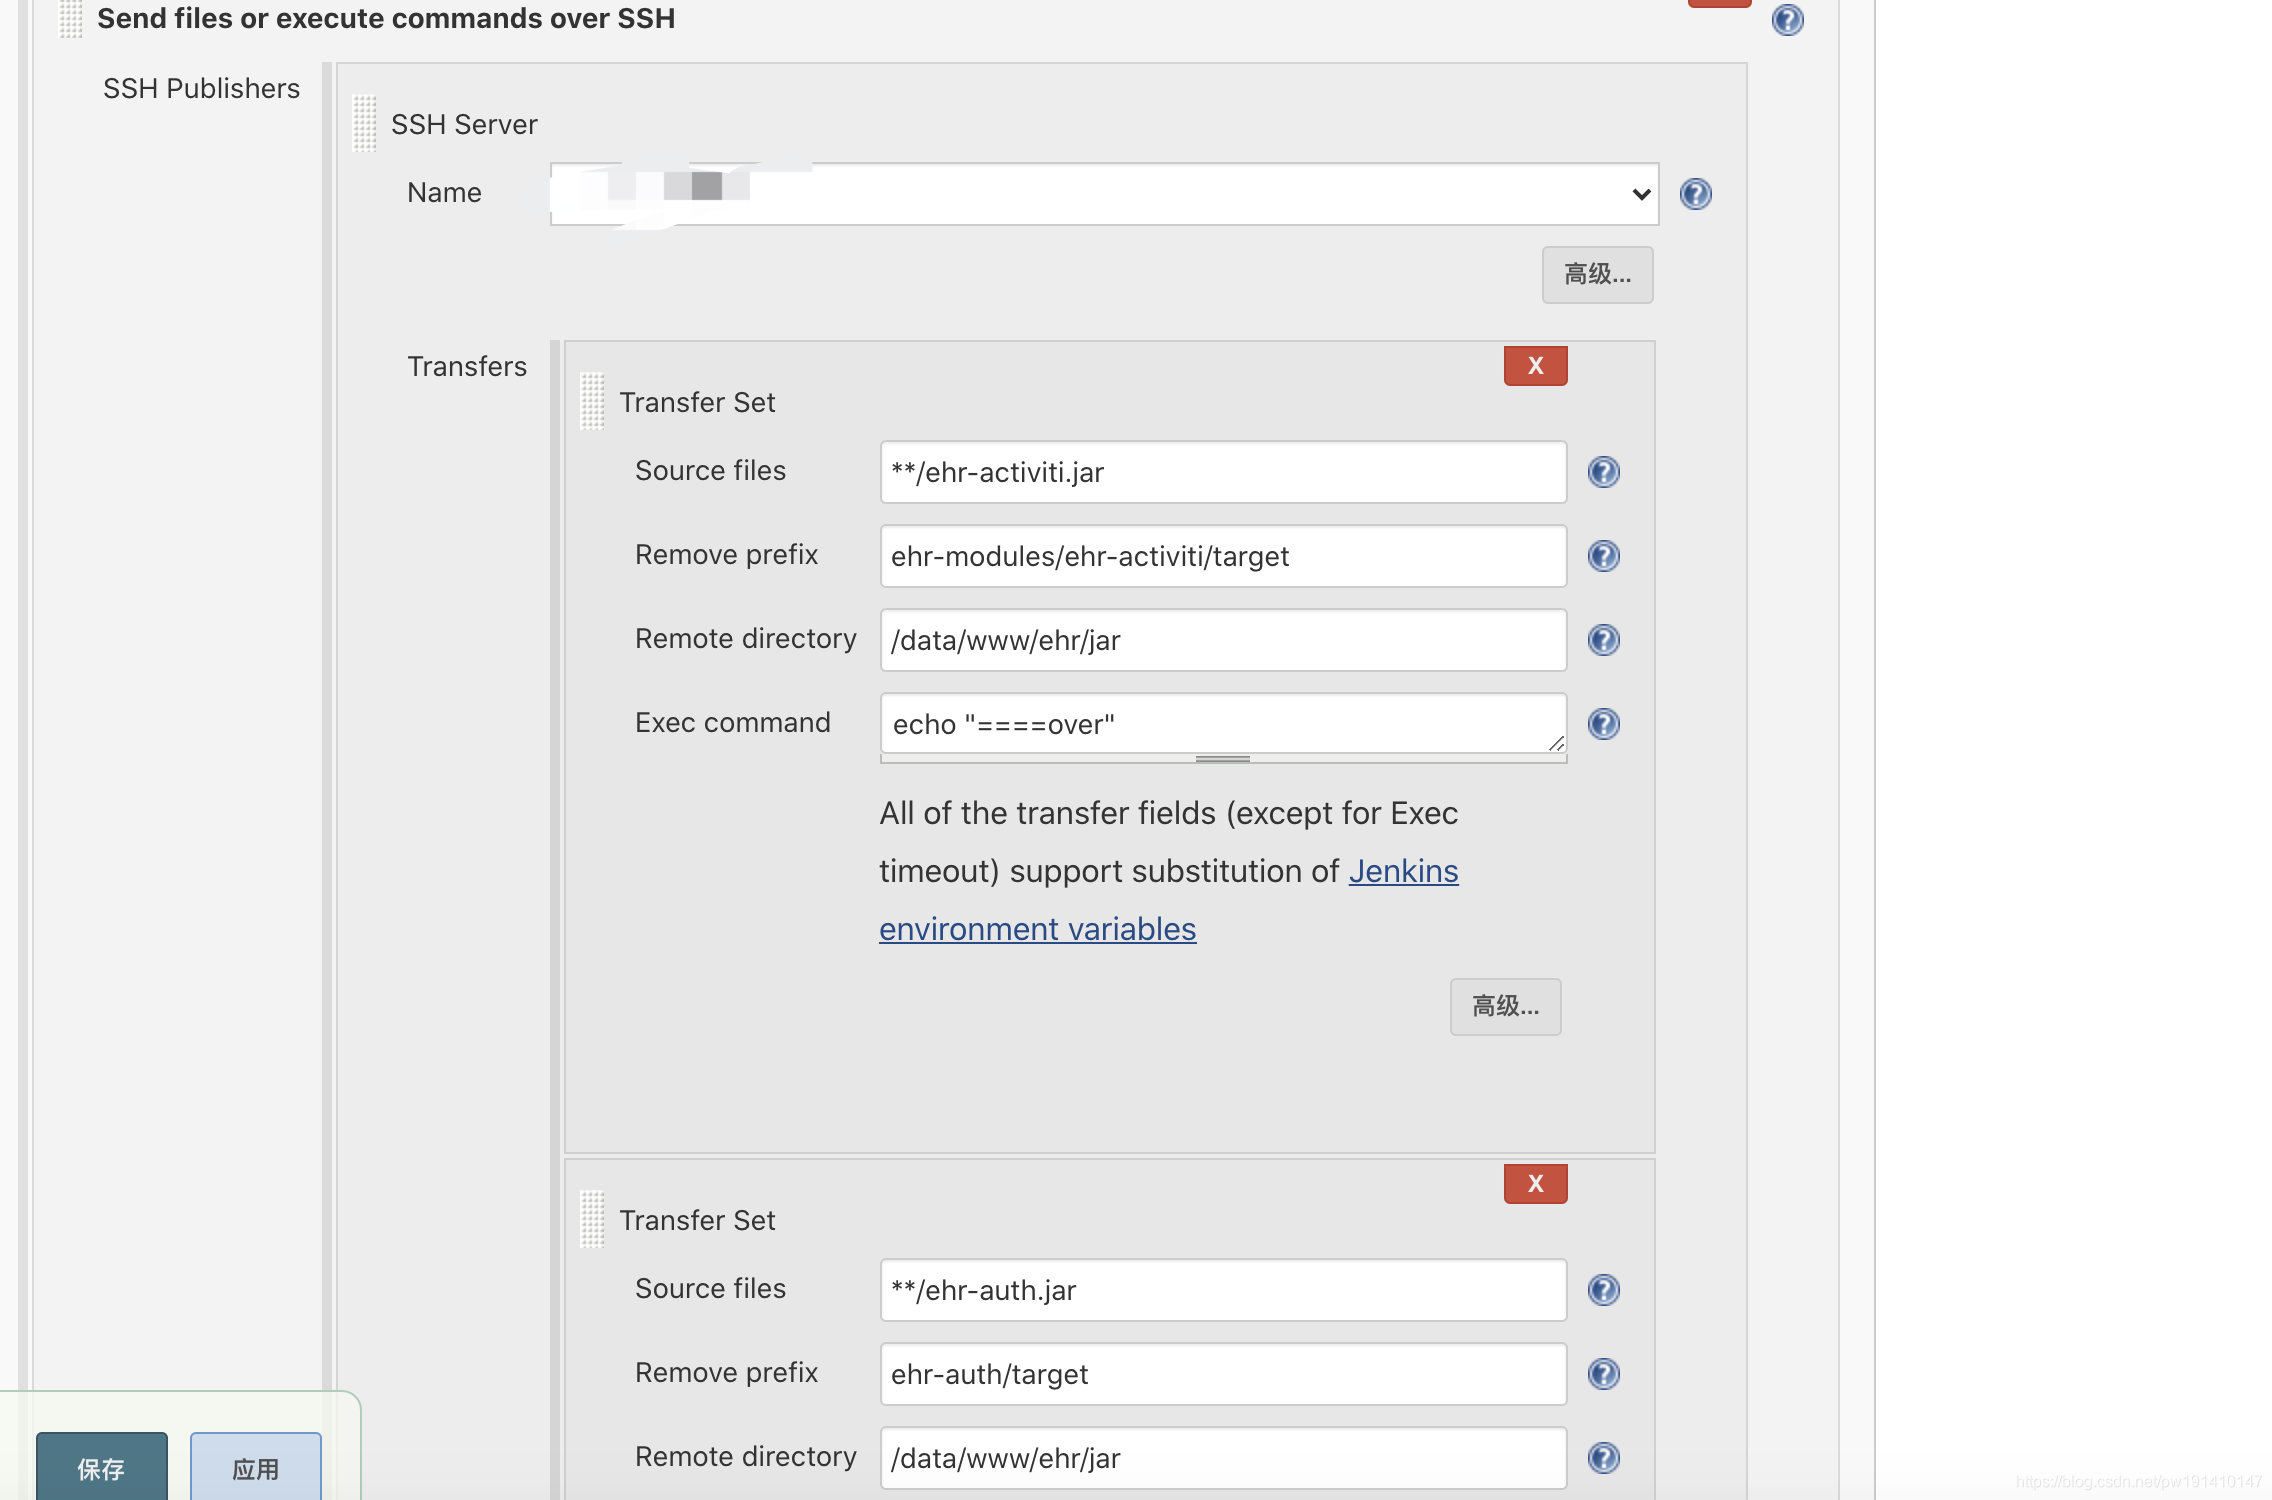This screenshot has height=1500, width=2272.
Task: Open help for first Remote directory field
Action: (1603, 640)
